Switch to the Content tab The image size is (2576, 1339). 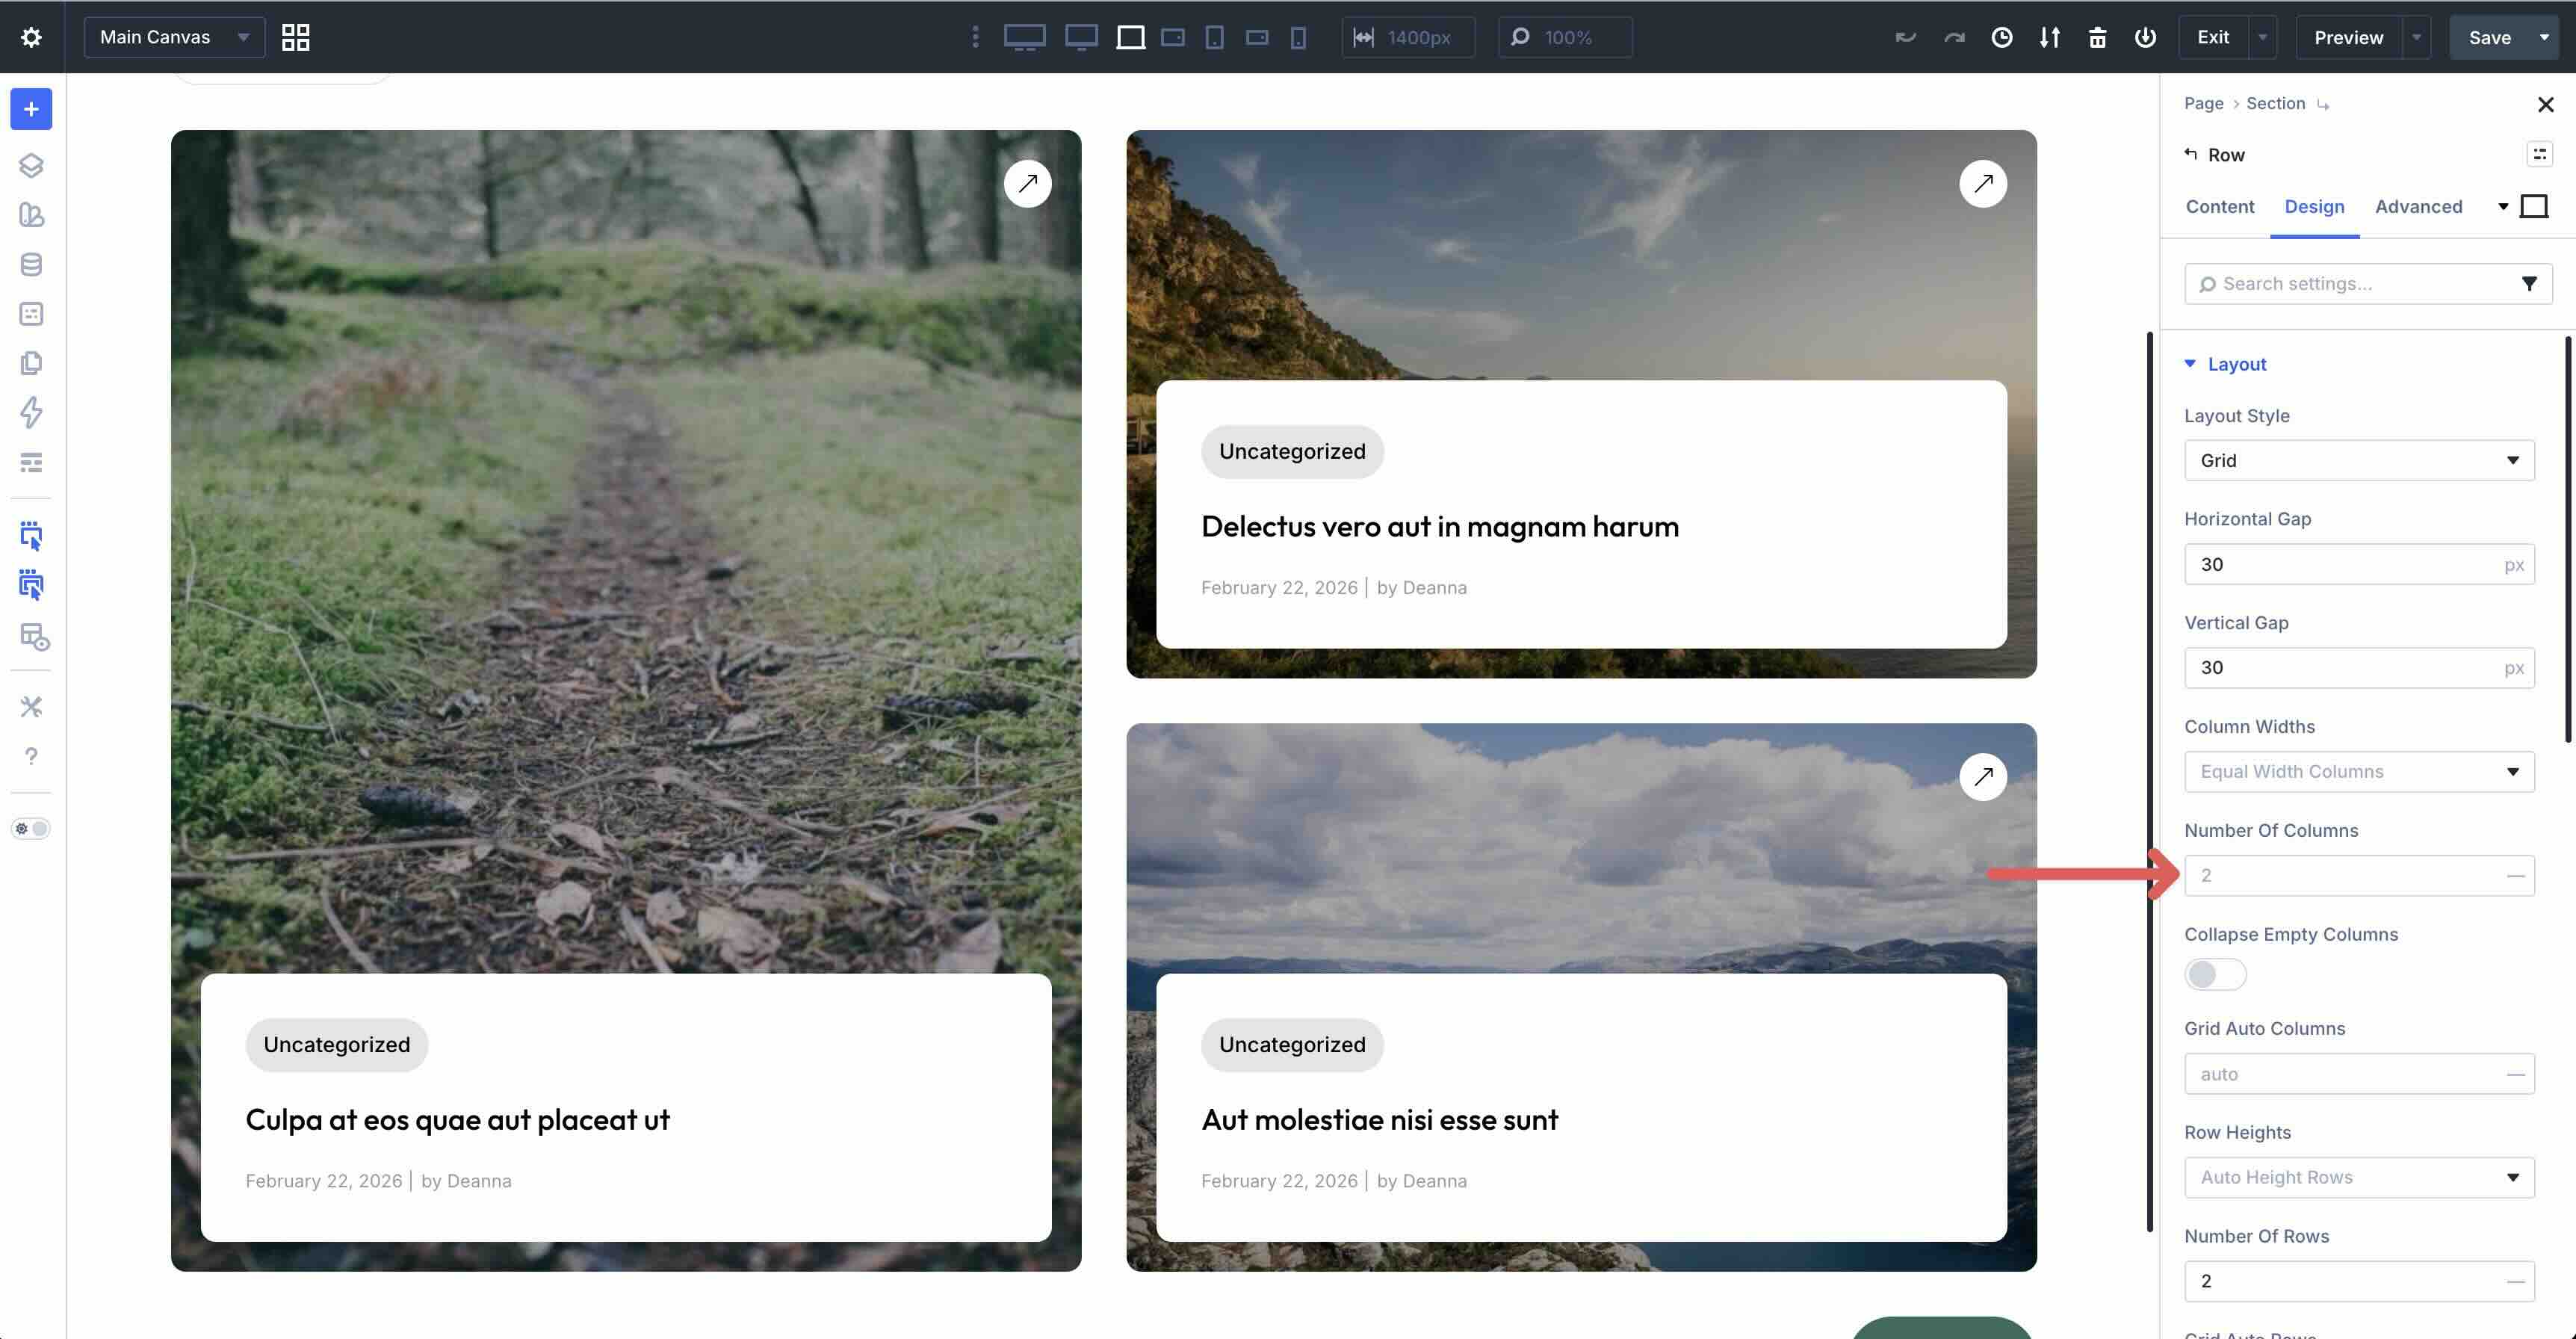point(2219,206)
